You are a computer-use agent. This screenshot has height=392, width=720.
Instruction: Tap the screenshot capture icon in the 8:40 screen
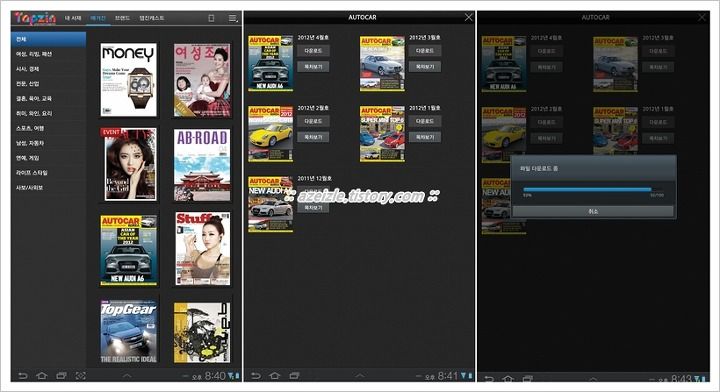80,376
